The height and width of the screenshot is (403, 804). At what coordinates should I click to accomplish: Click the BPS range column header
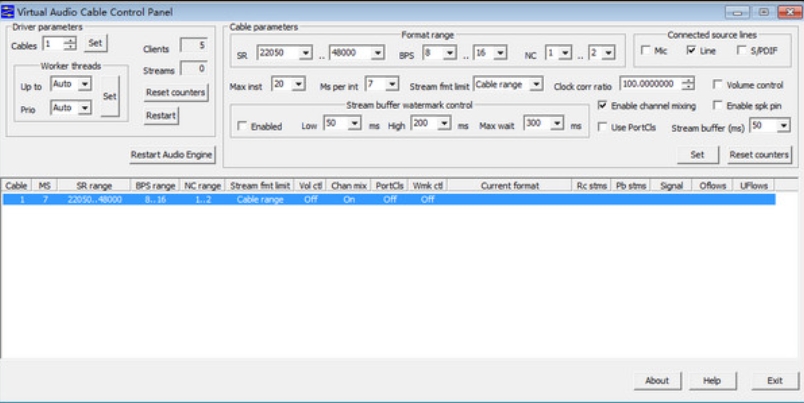click(x=155, y=186)
